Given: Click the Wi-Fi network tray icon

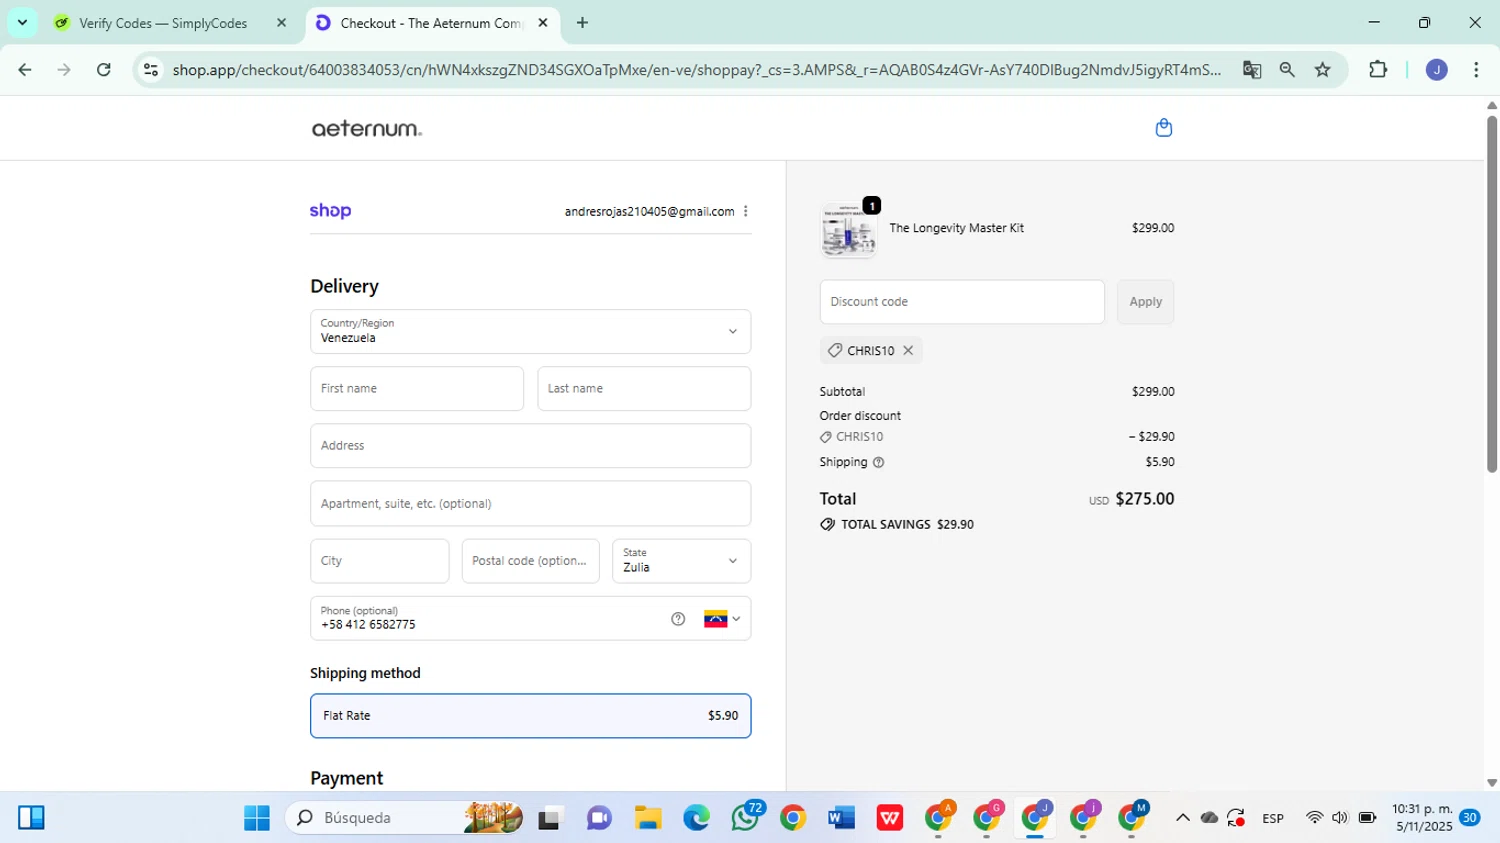Looking at the screenshot, I should point(1314,818).
